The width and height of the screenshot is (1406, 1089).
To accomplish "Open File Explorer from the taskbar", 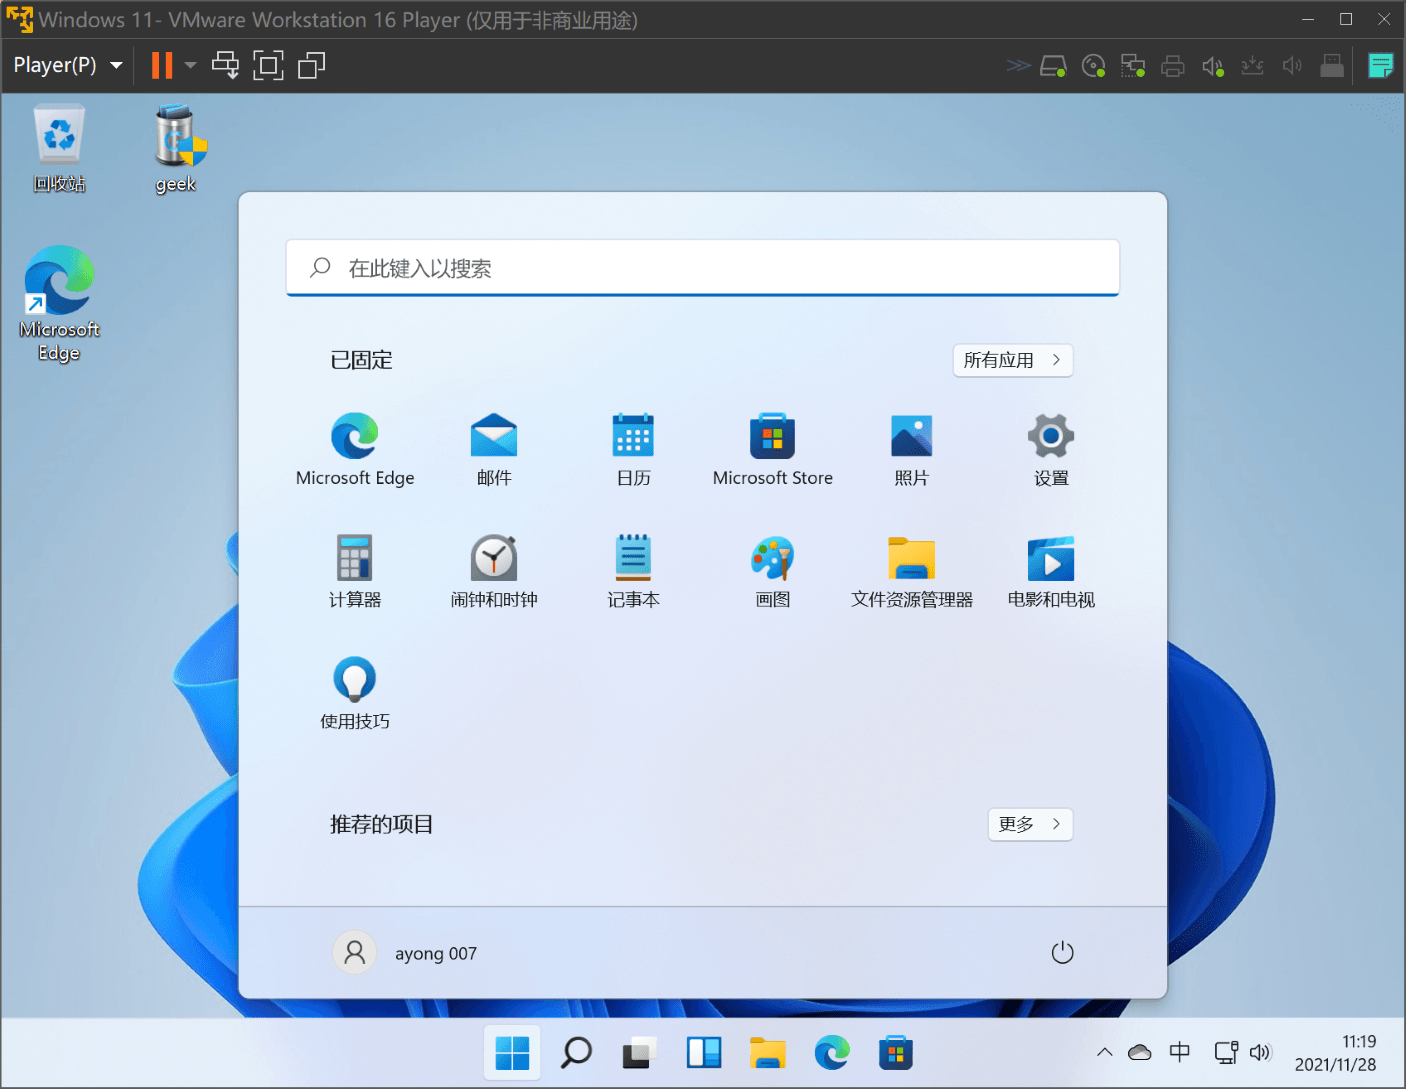I will coord(768,1052).
